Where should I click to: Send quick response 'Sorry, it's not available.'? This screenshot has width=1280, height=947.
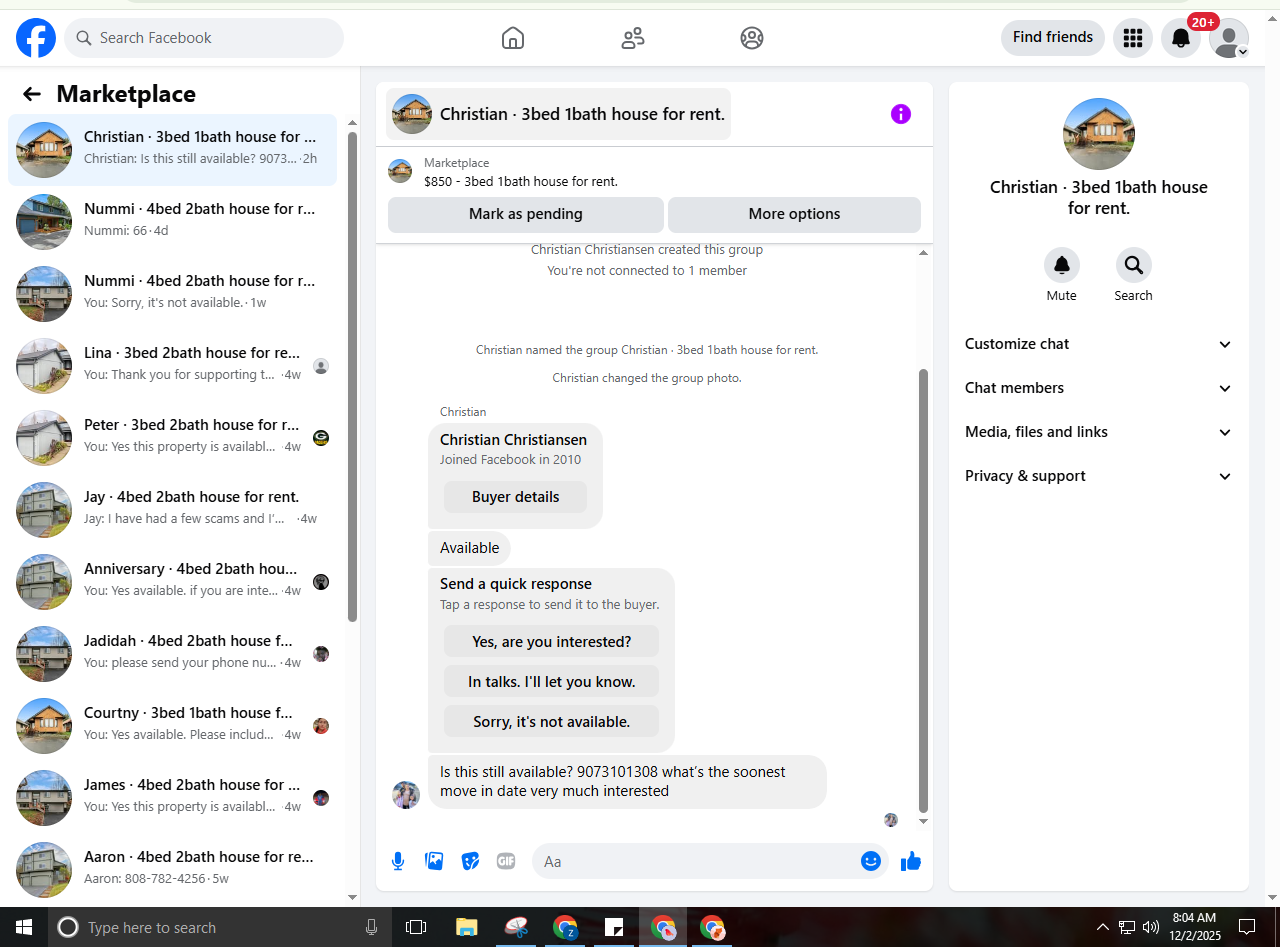click(x=551, y=722)
